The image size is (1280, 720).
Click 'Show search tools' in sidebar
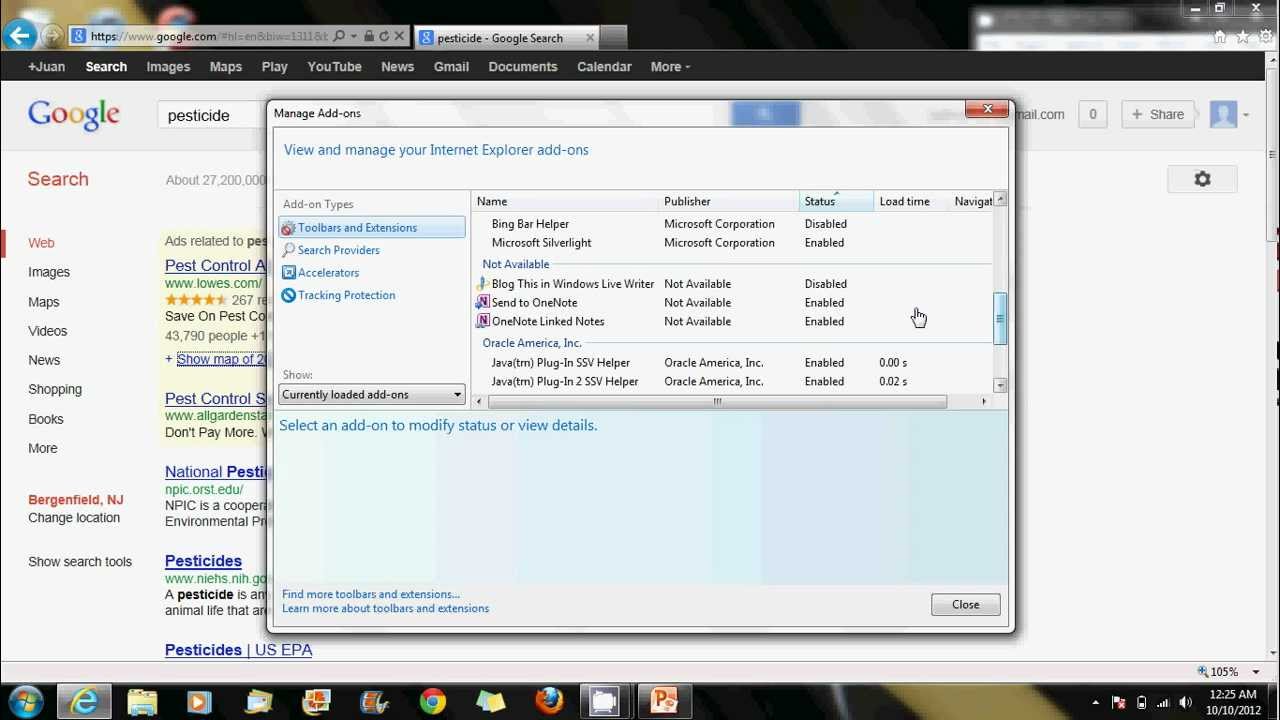pos(80,562)
